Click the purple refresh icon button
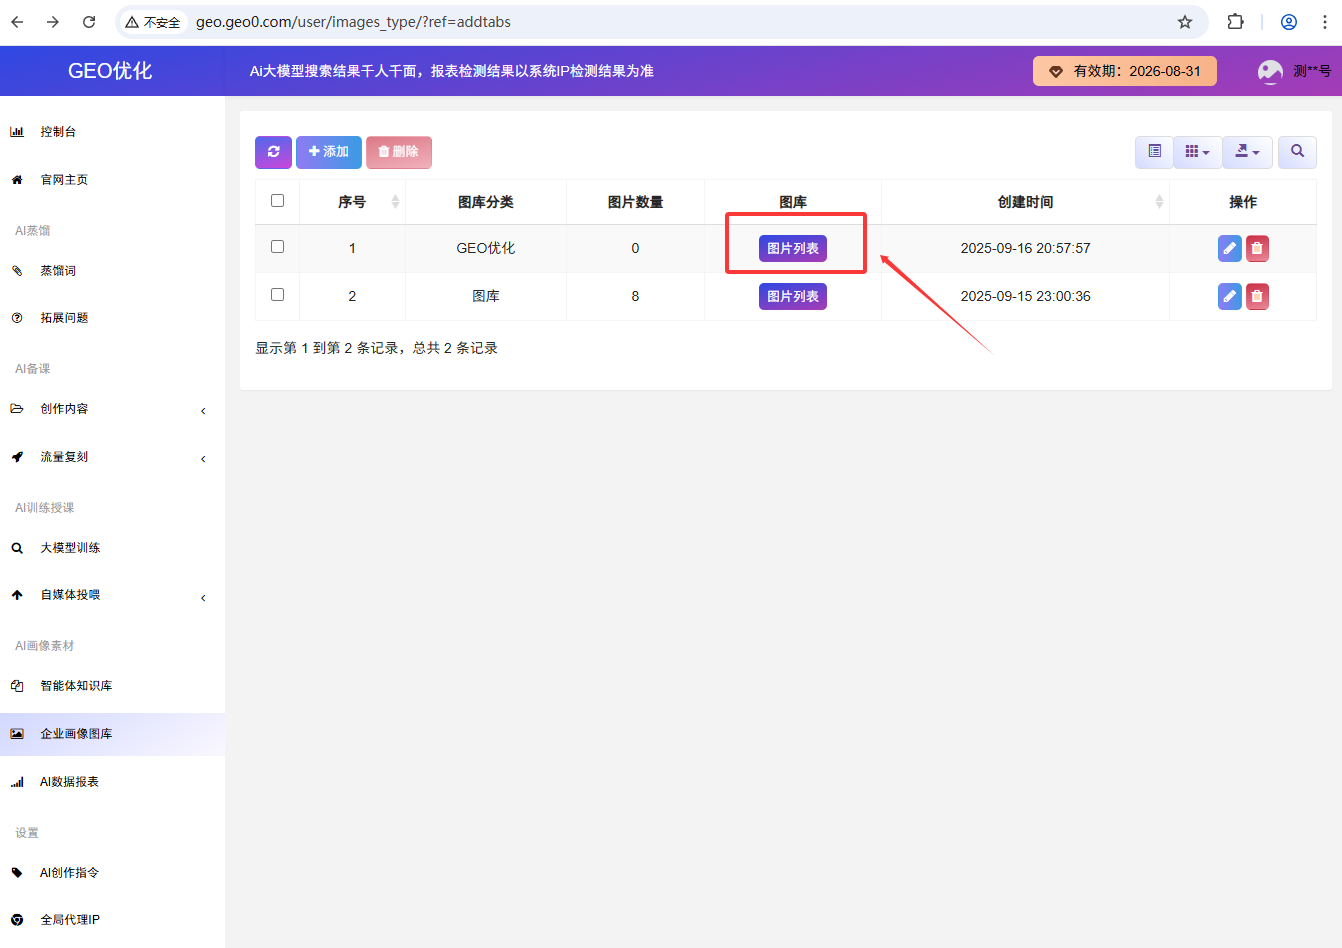This screenshot has height=948, width=1342. [x=273, y=152]
